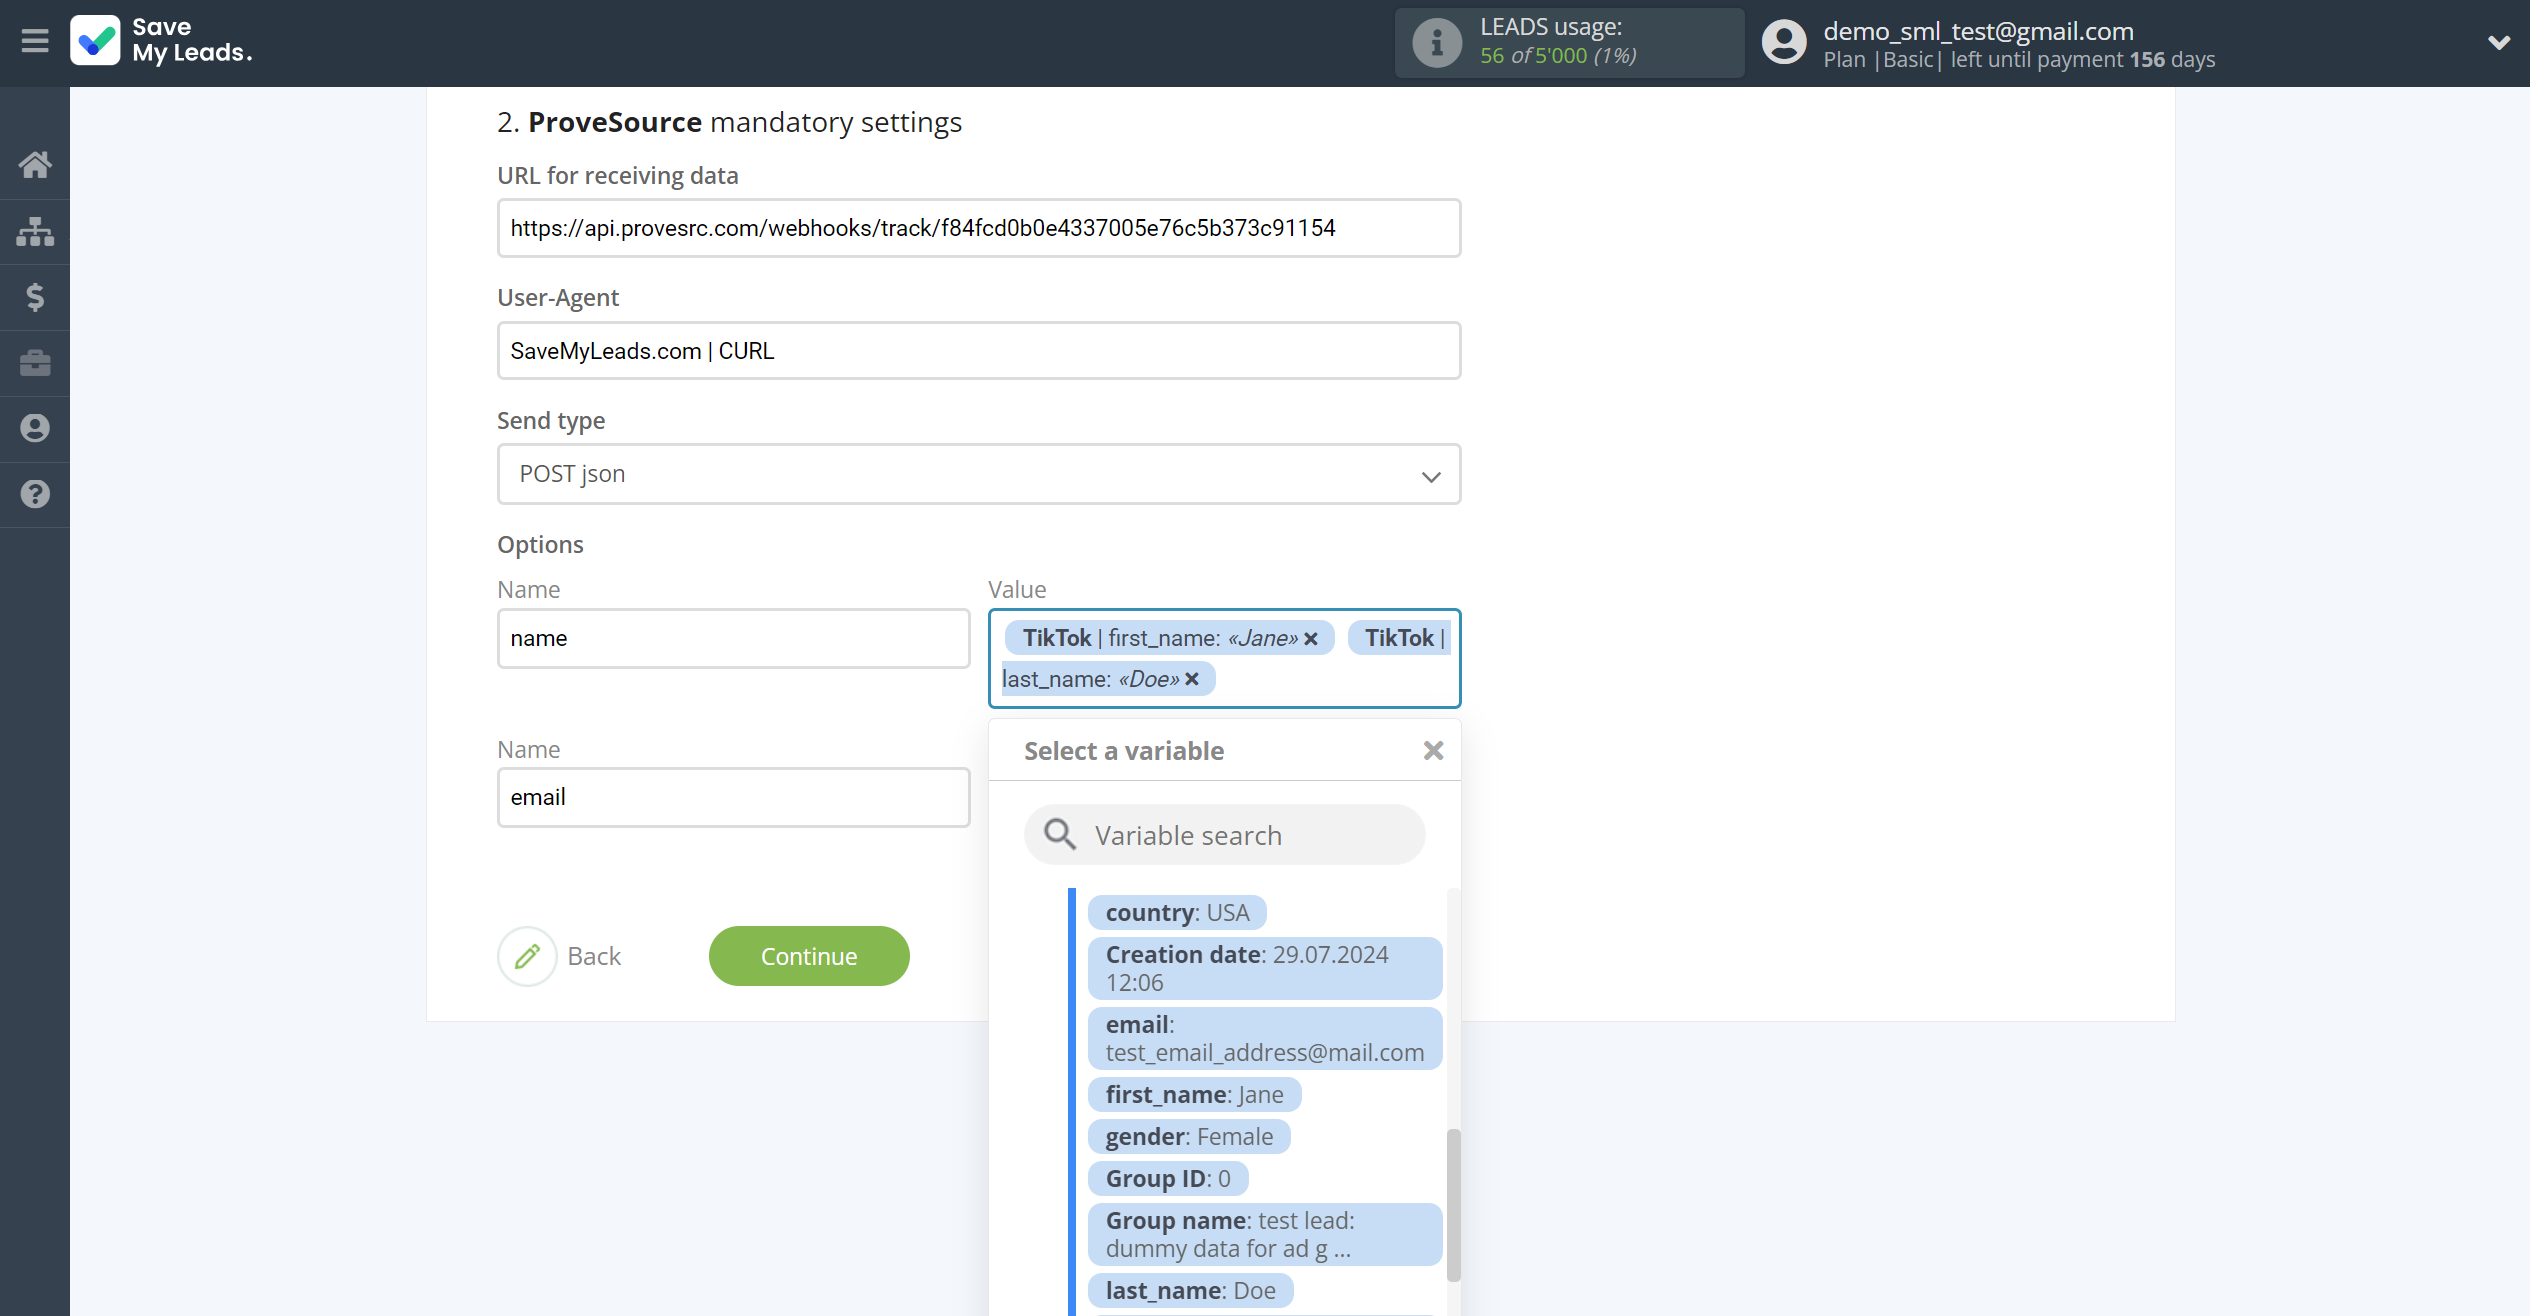Click the variable search magnifier icon

(1060, 835)
